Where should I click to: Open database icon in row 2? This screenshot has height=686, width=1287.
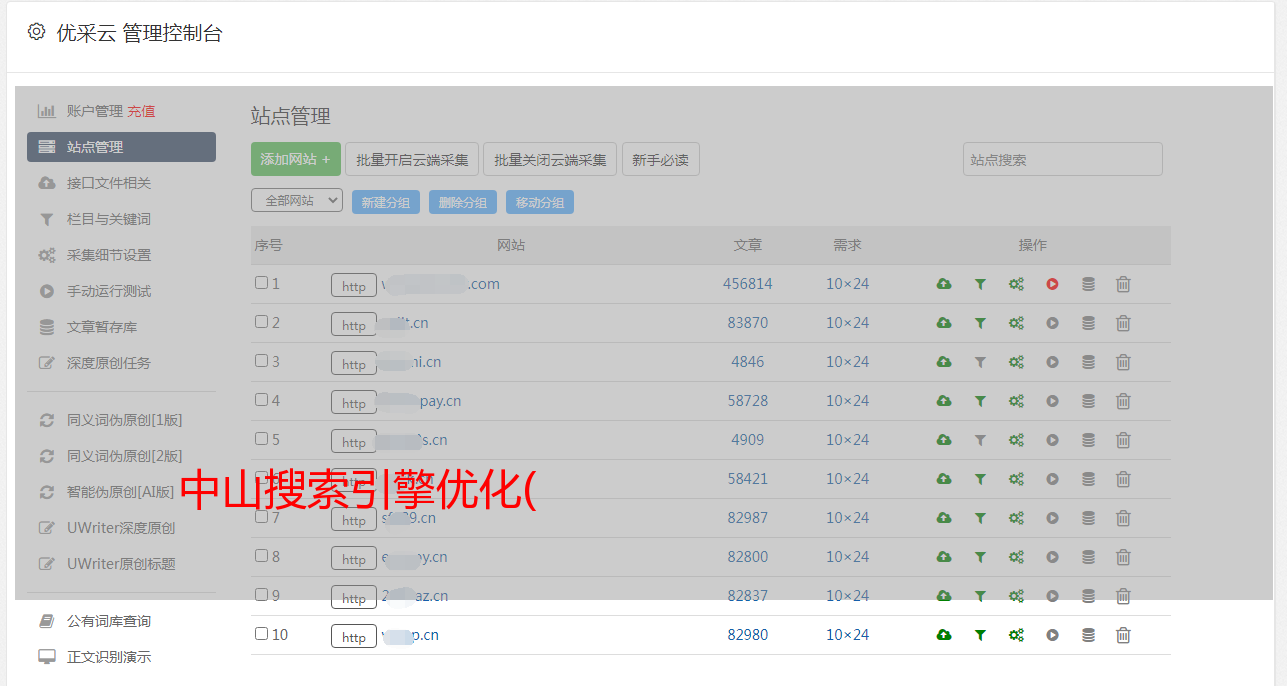(x=1088, y=323)
